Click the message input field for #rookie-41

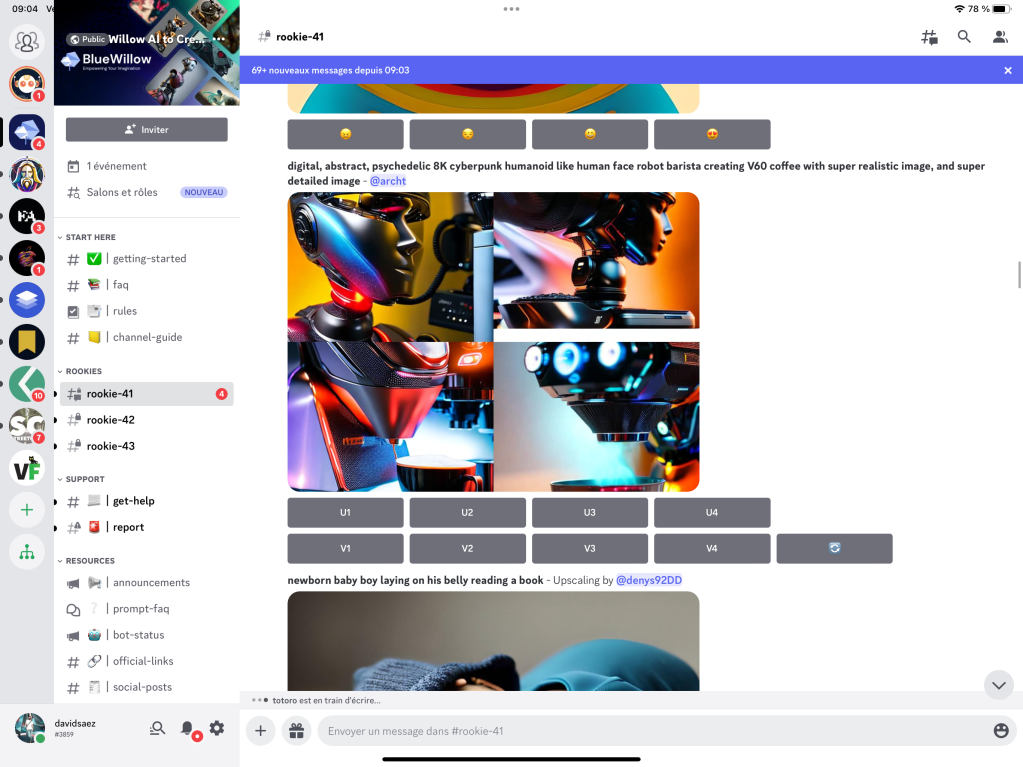point(650,731)
